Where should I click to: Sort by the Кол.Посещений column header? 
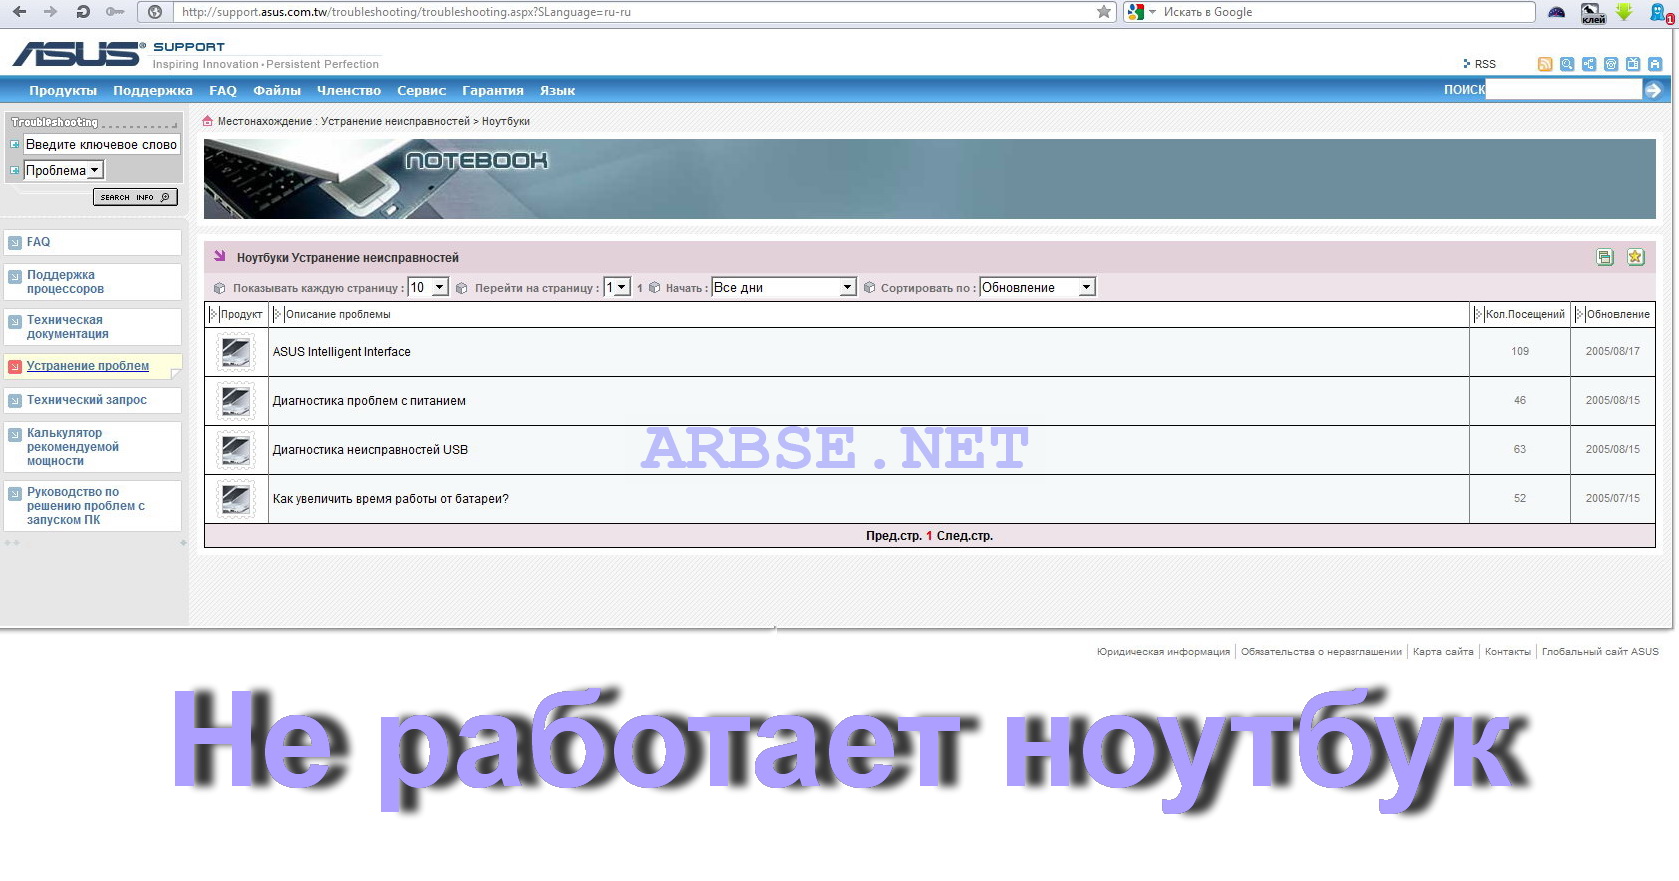[x=1525, y=314]
